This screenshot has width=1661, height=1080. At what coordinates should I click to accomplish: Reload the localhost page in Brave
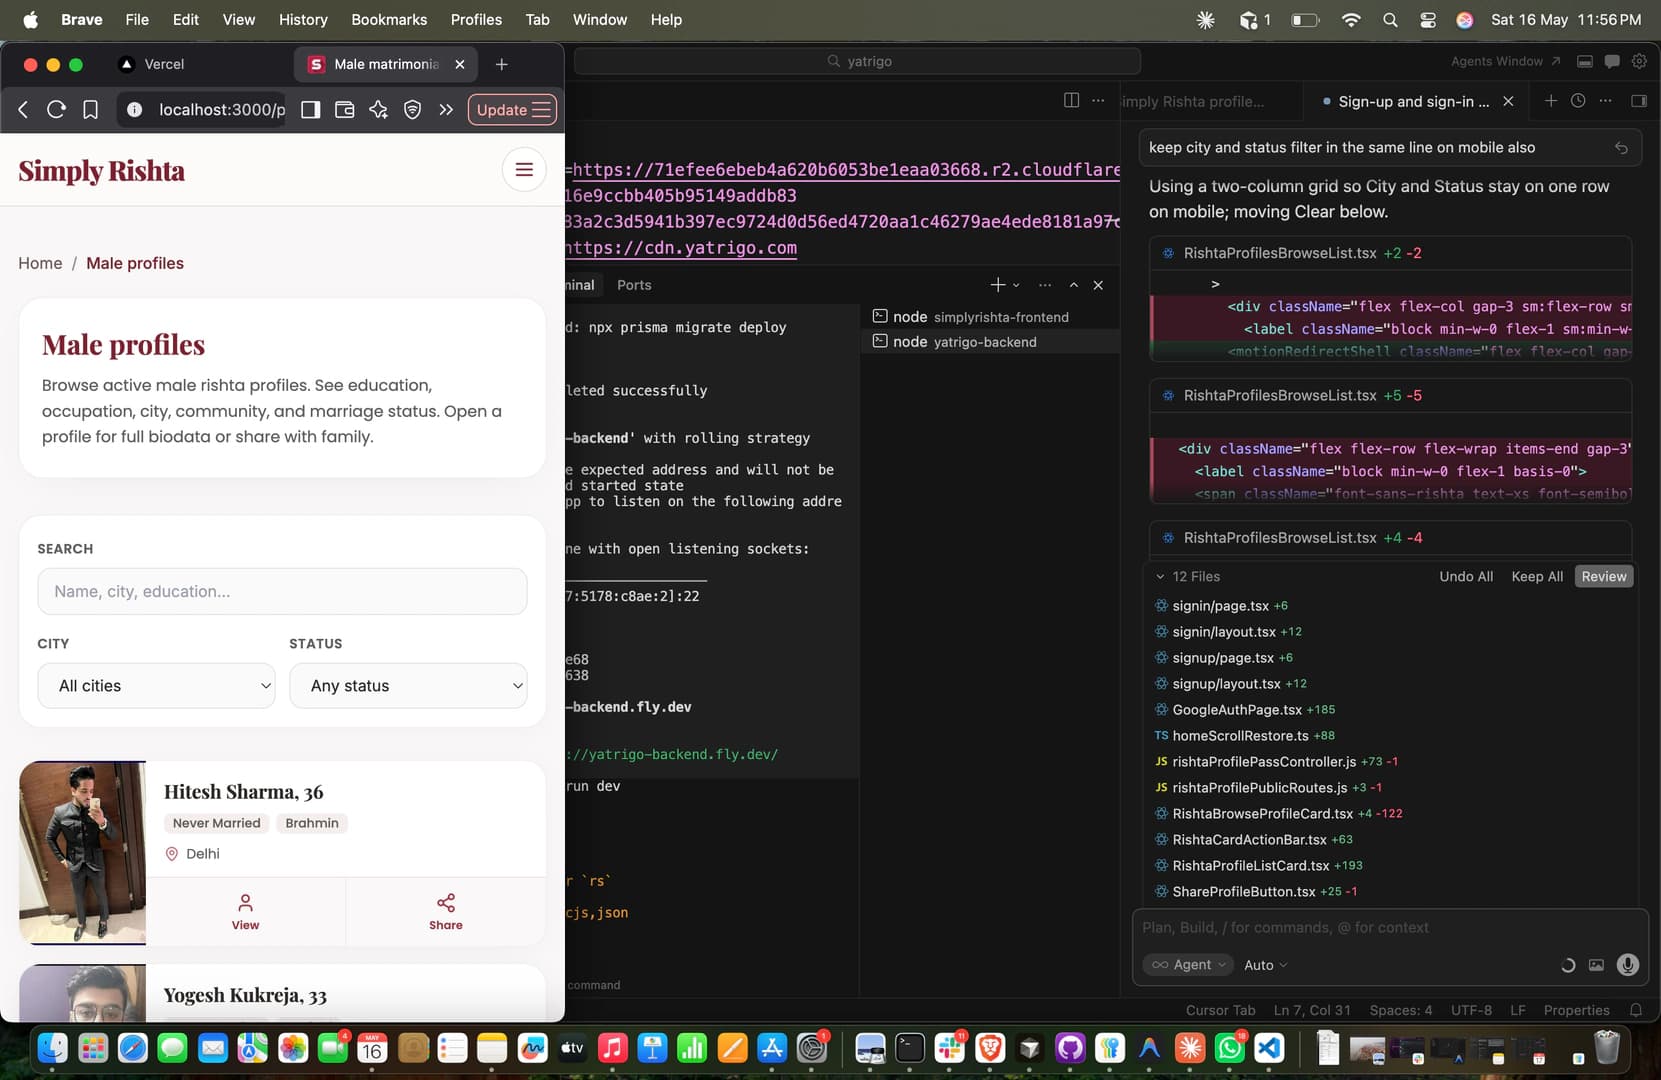coord(57,110)
